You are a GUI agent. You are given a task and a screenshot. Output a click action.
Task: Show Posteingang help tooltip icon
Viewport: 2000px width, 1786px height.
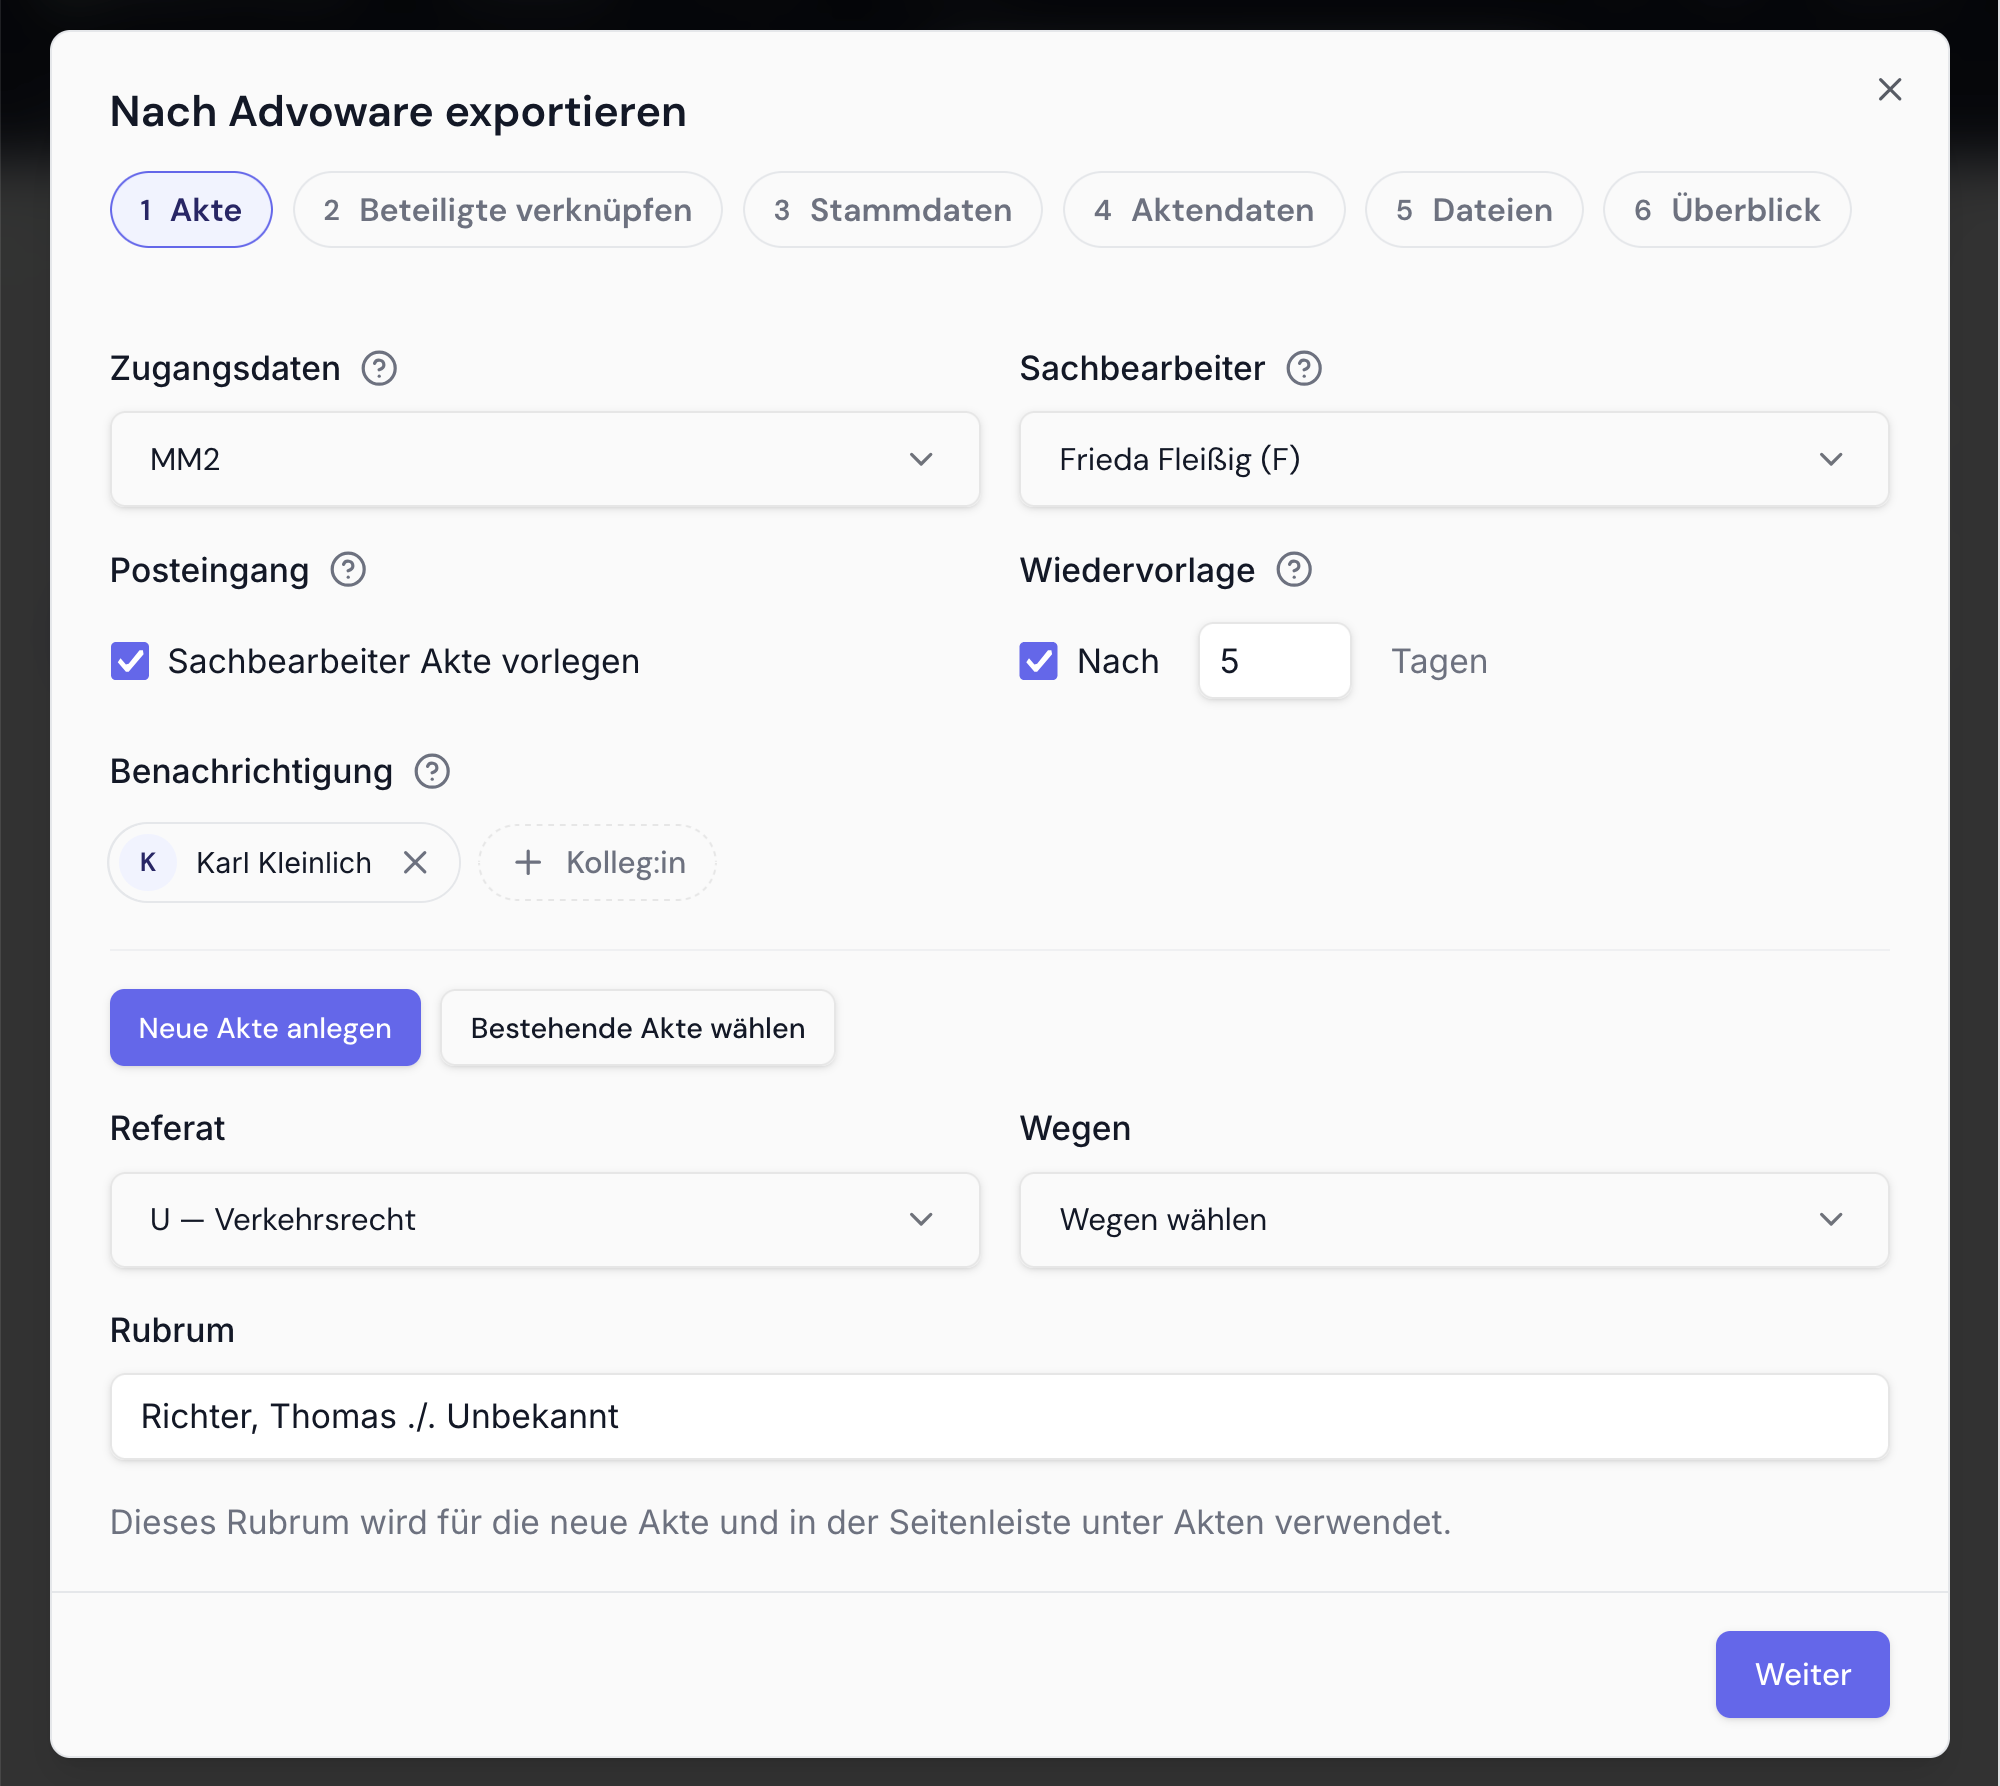(348, 570)
